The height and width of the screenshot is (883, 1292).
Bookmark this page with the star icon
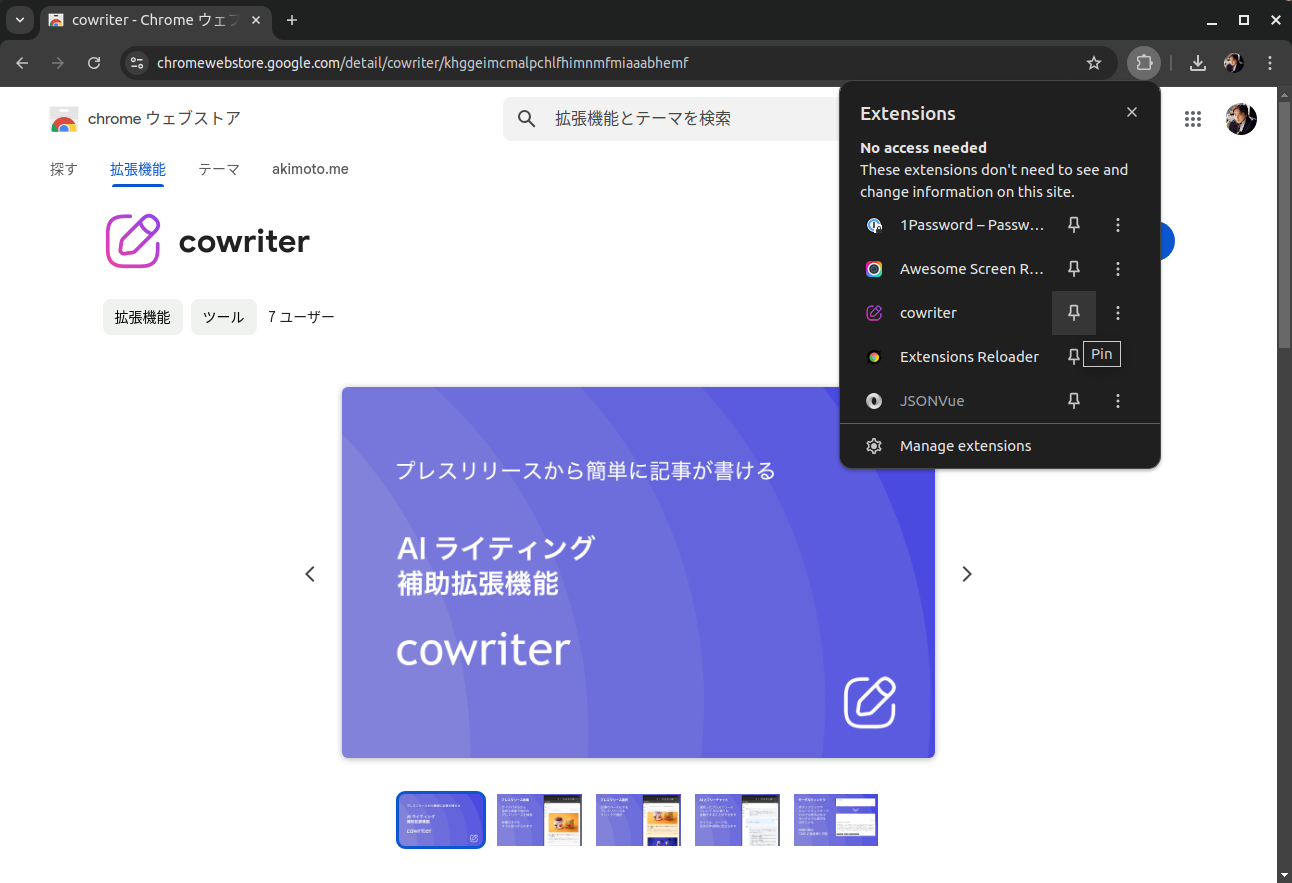point(1094,63)
